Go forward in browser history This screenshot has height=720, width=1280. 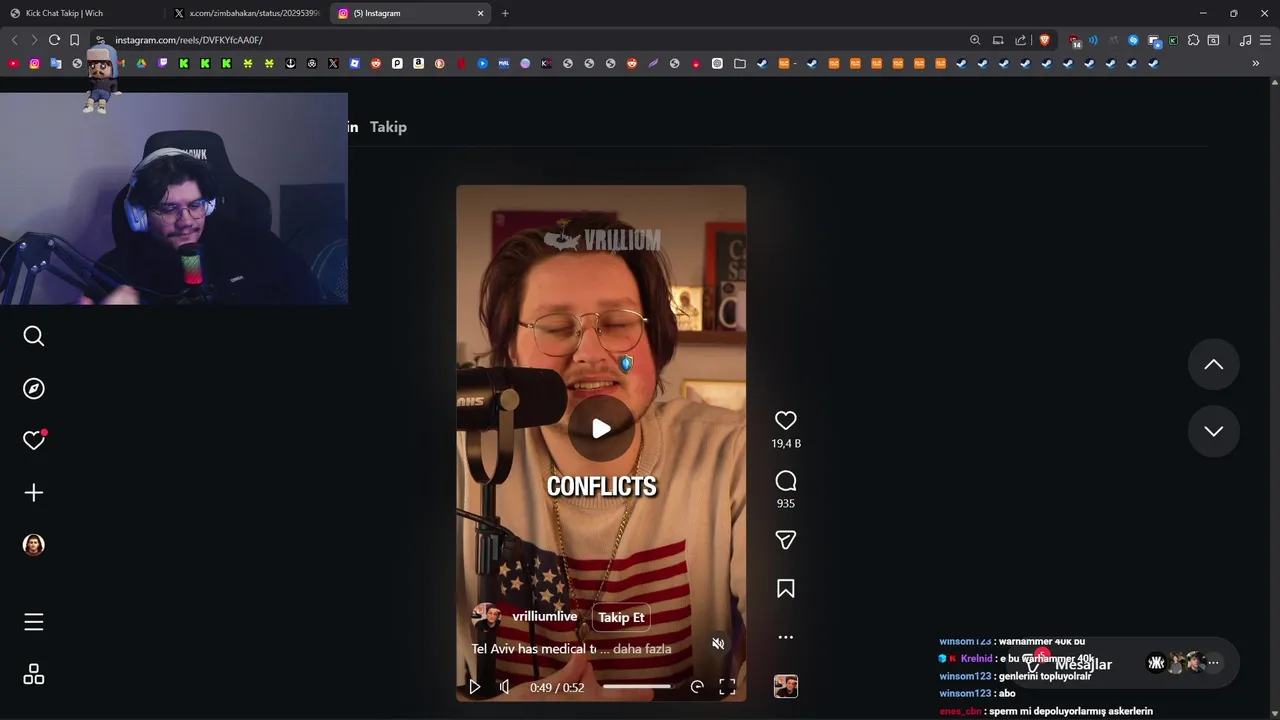pyautogui.click(x=34, y=40)
